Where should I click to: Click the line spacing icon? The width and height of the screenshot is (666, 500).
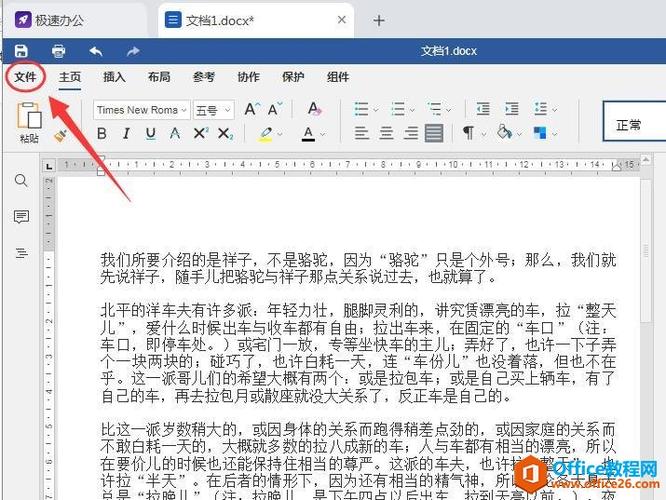tap(541, 109)
